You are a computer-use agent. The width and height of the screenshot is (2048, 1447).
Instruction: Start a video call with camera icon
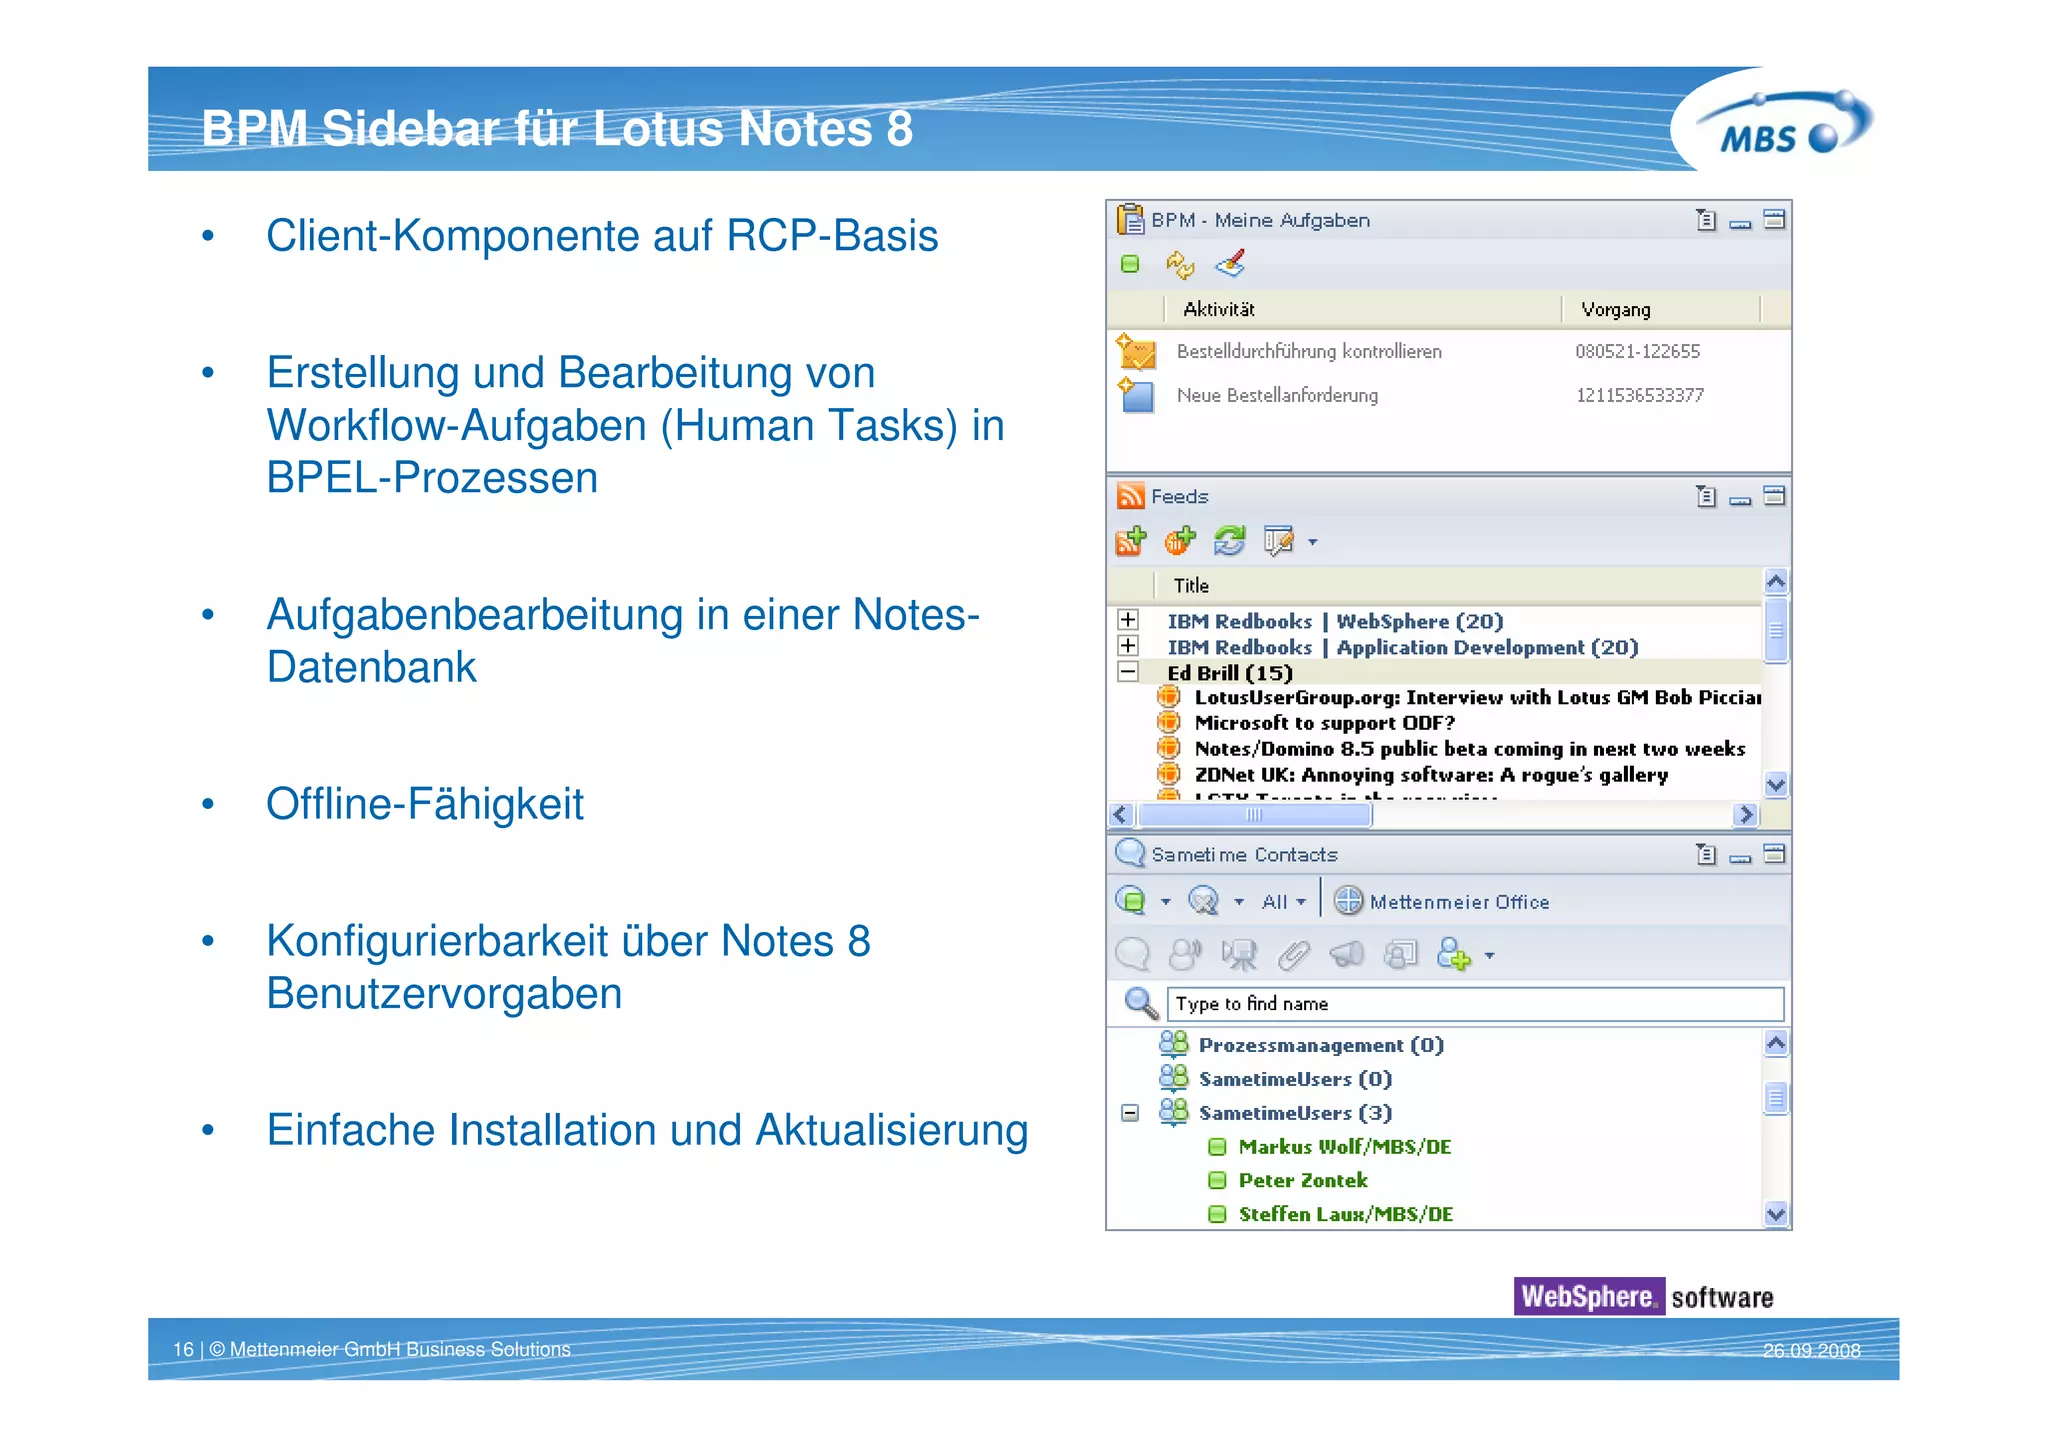1240,955
